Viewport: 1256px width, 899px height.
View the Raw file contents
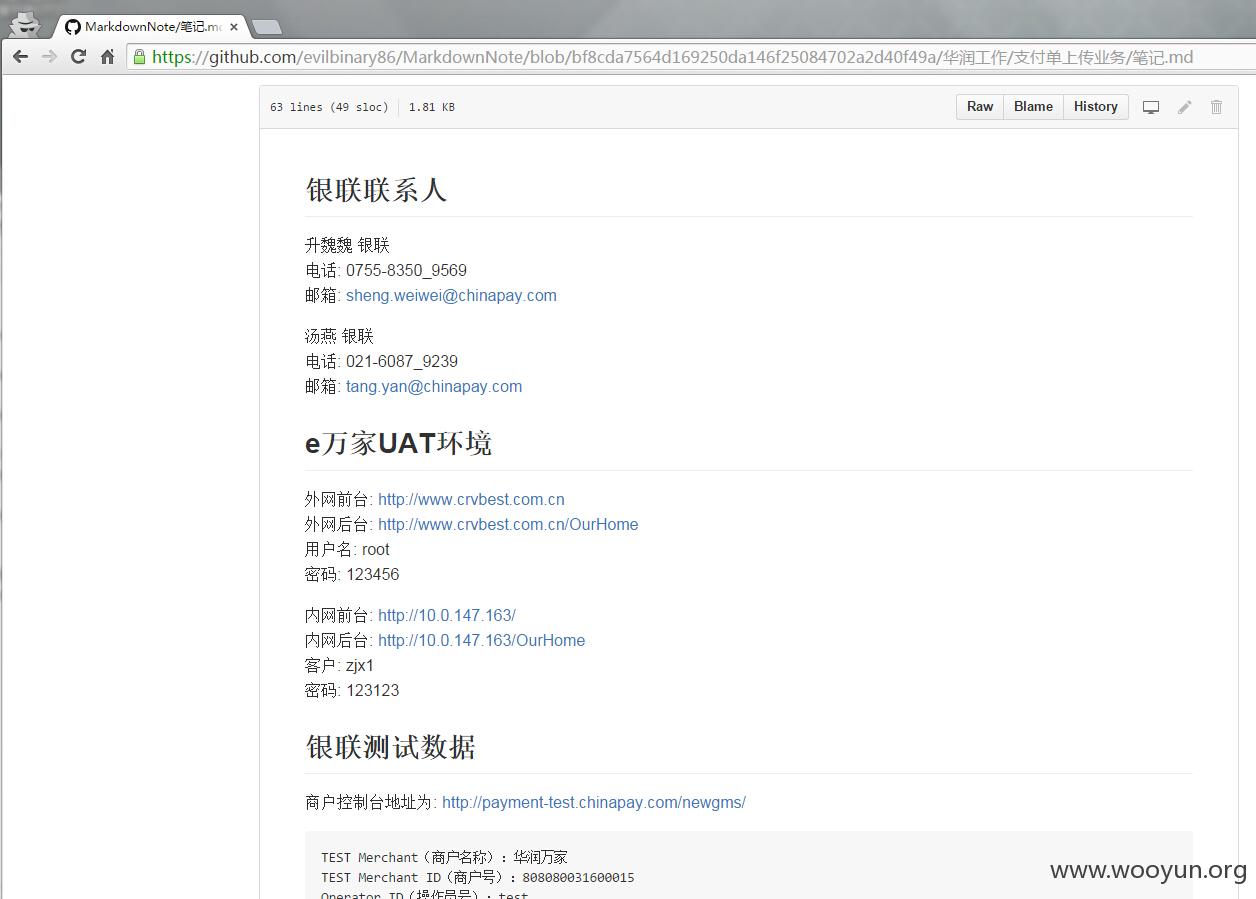point(980,107)
